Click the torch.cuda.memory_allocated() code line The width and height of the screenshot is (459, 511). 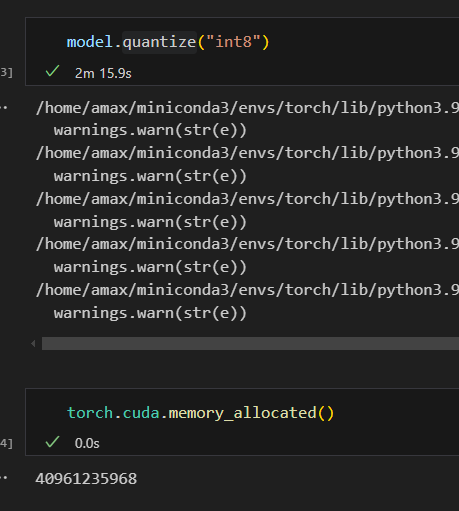200,413
